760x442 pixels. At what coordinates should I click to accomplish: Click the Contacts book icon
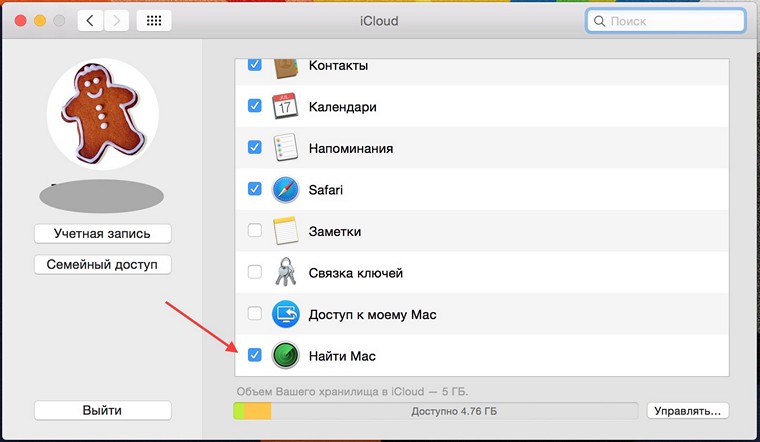click(x=285, y=68)
